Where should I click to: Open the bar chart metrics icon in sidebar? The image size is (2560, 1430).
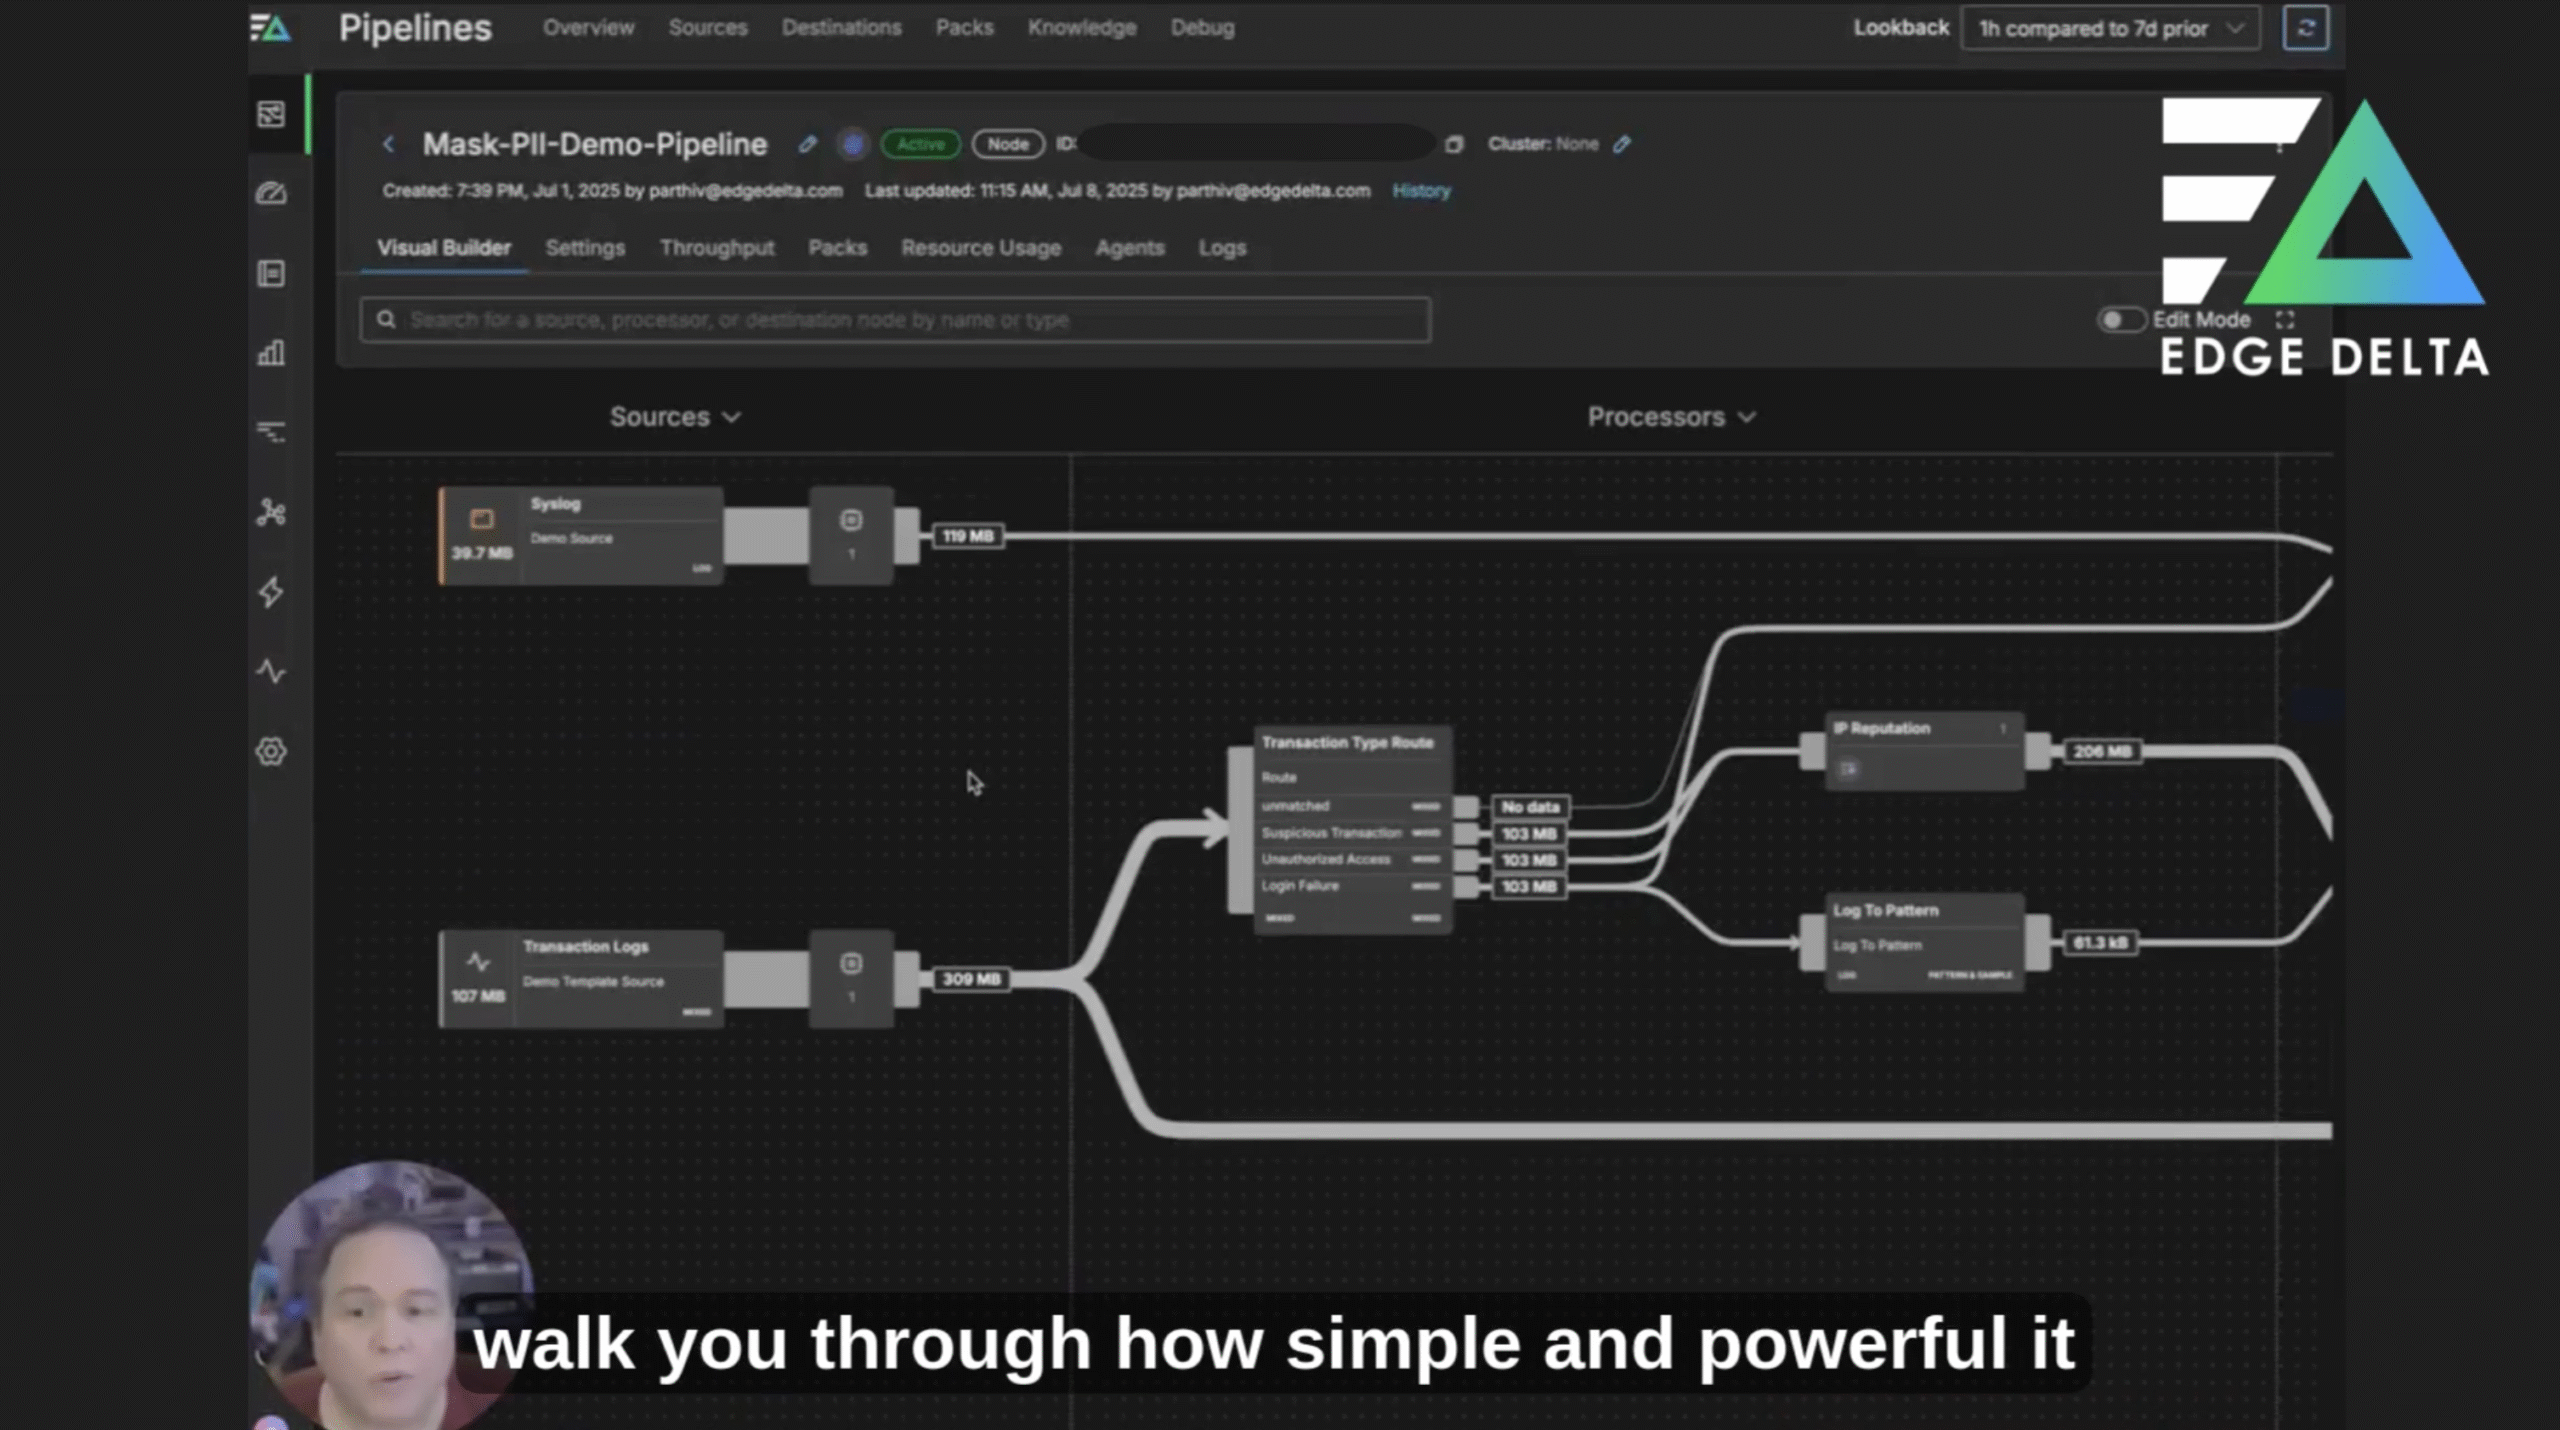tap(271, 352)
